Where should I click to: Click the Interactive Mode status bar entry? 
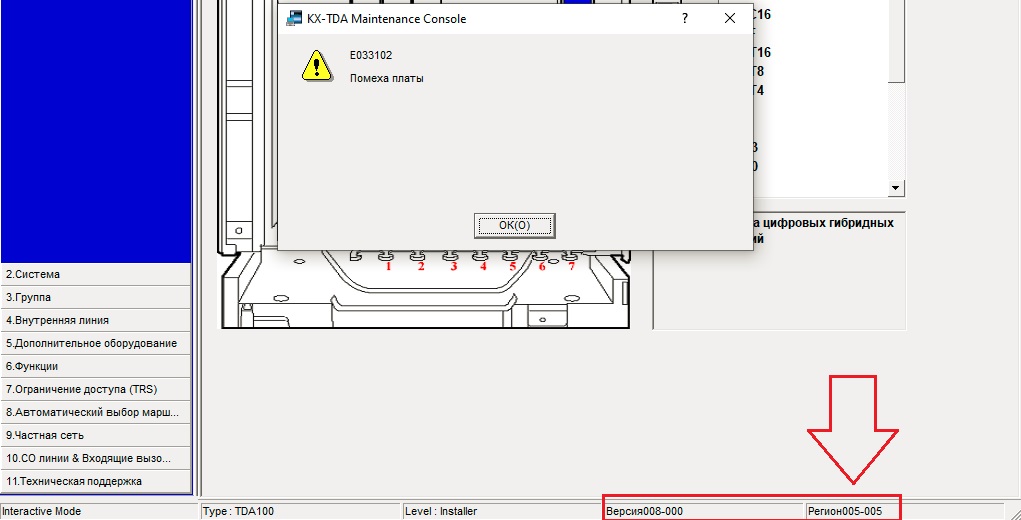pos(98,512)
